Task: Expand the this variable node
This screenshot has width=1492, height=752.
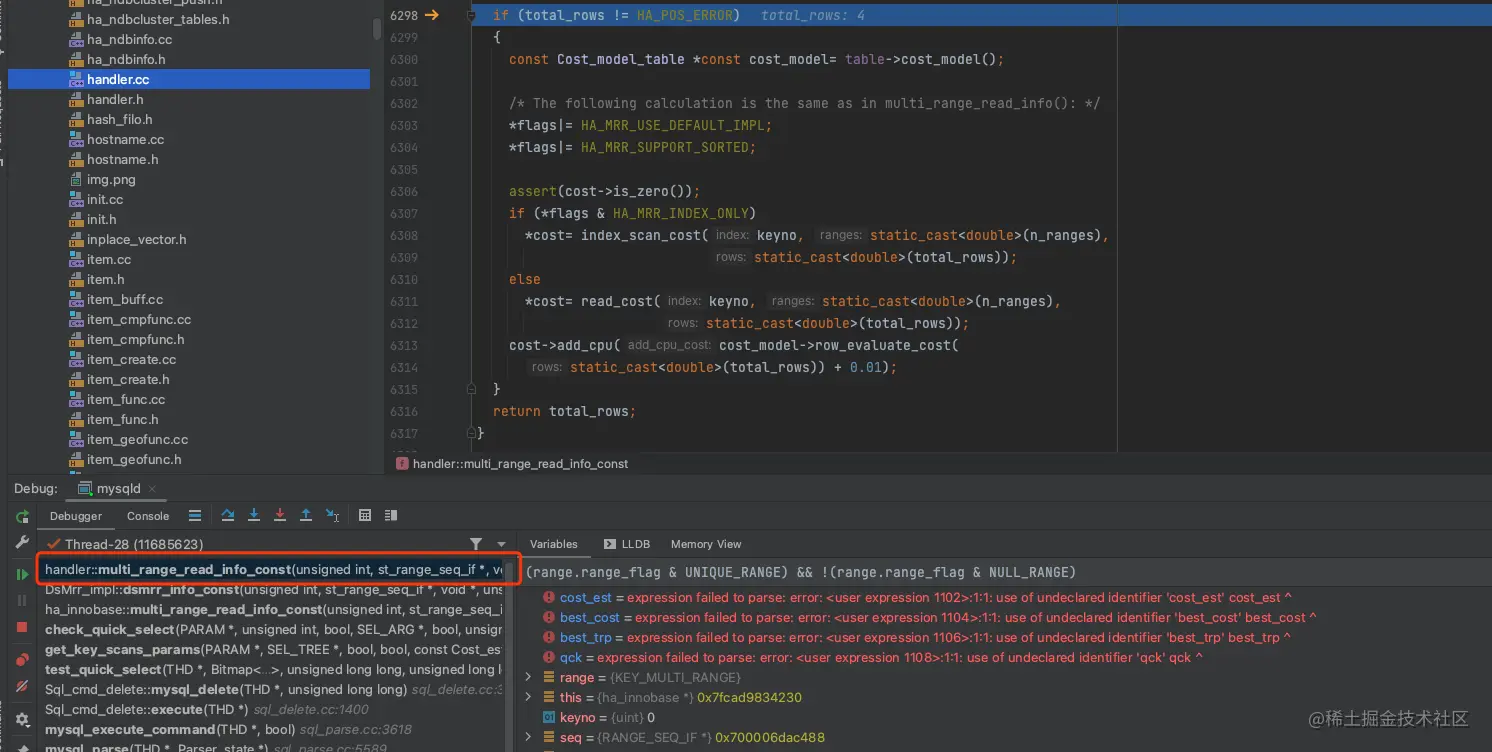Action: (529, 697)
